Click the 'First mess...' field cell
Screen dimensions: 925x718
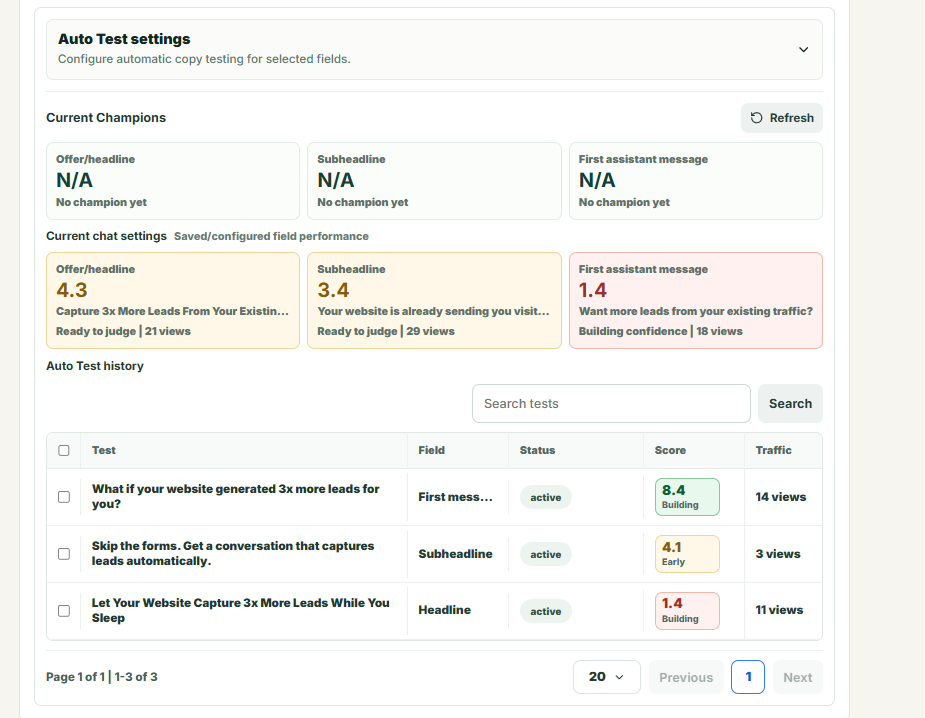[x=455, y=497]
